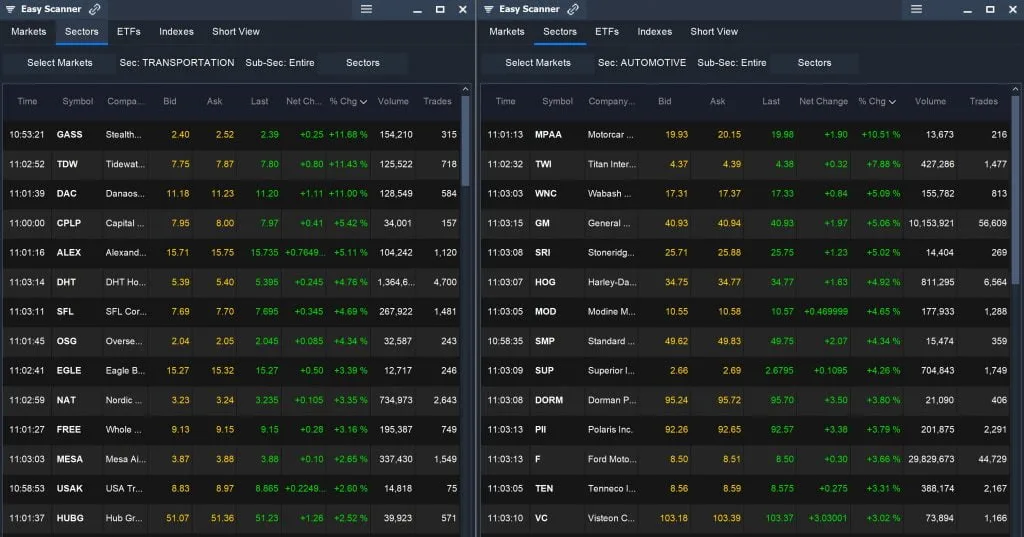
Task: Click Sectors button in TRANSPORTATION scanner
Action: (x=362, y=63)
